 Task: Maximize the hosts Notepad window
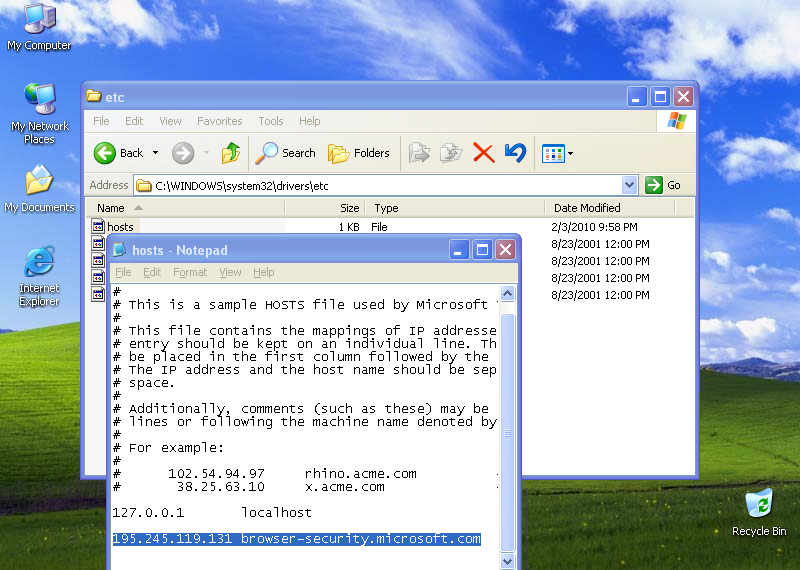(482, 250)
